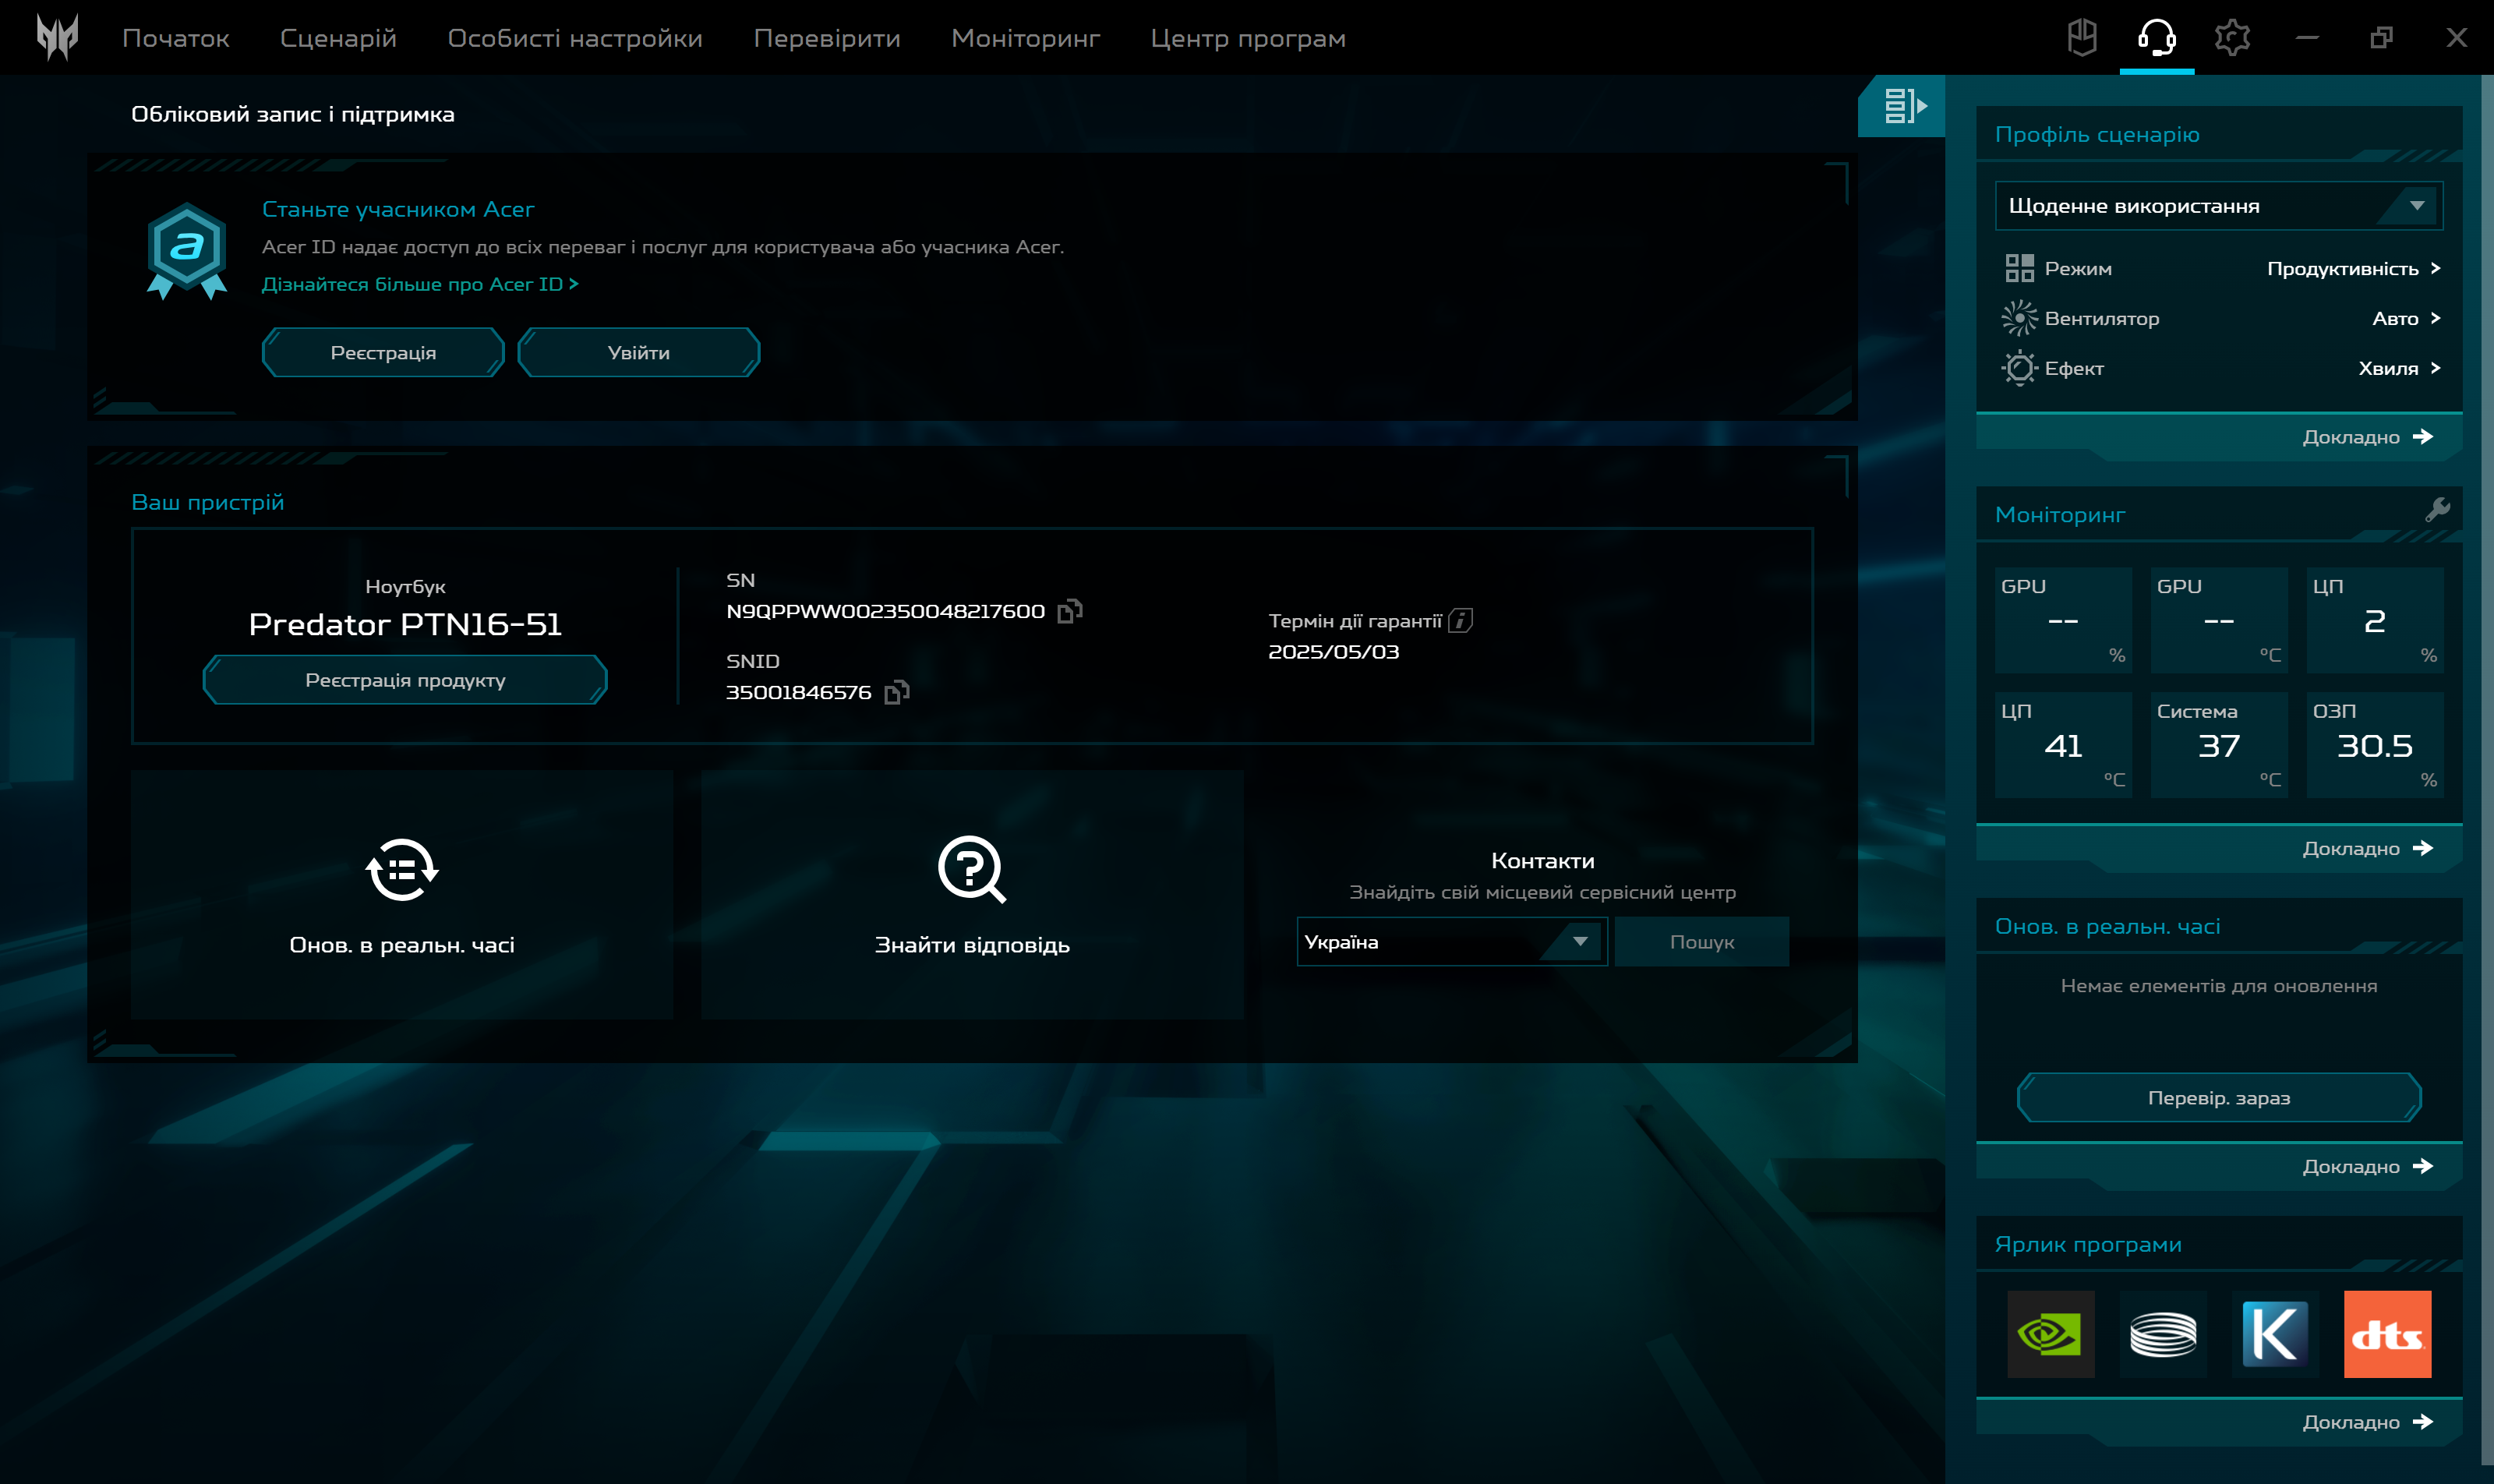Click the Реєстрація продукту button
Viewport: 2494px width, 1484px height.
404,679
